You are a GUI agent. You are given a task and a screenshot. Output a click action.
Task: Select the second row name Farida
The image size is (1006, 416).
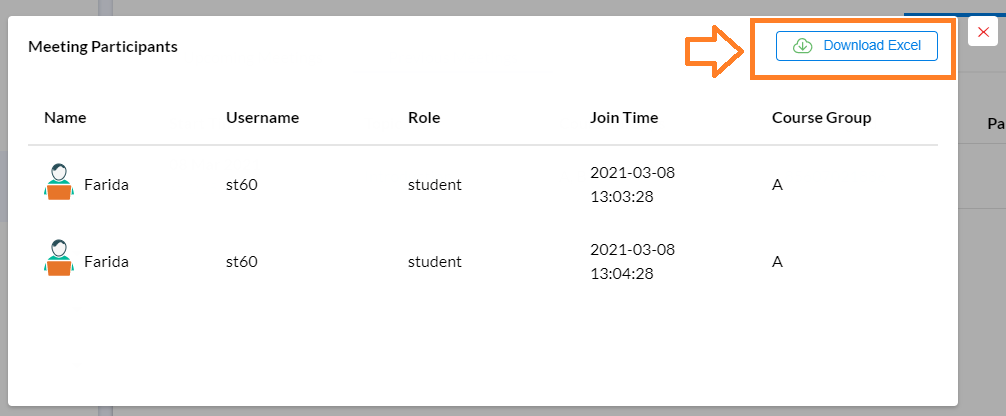point(107,262)
